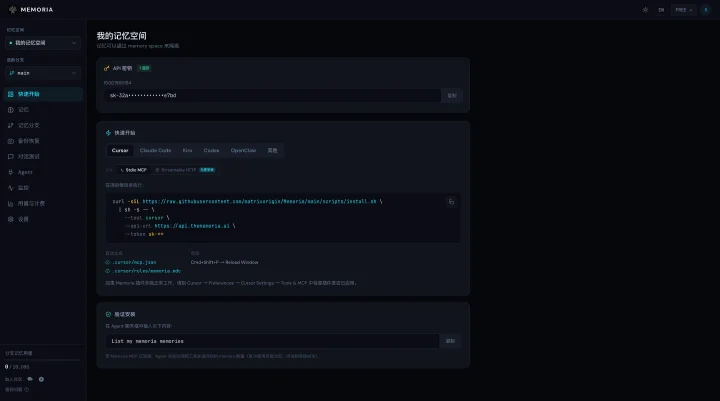The width and height of the screenshot is (720, 401).
Task: Click the check icon beside memoria.mdc
Action: 107,271
